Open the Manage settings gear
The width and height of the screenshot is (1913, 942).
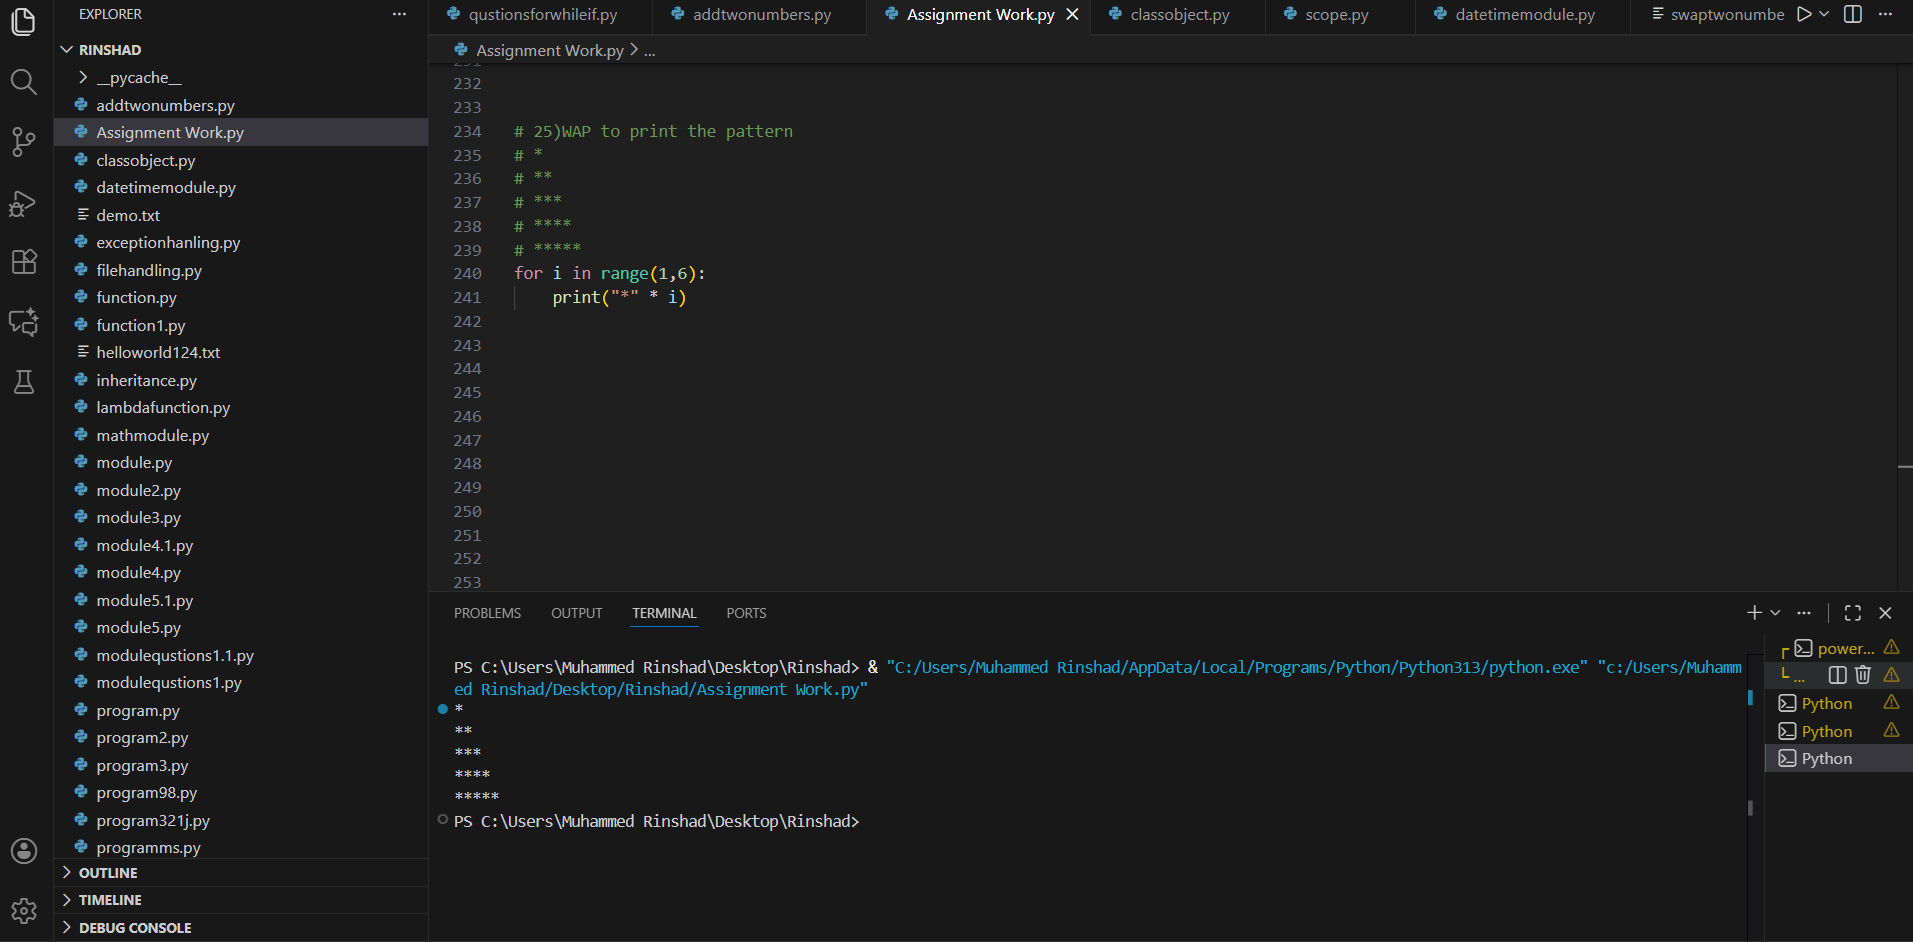point(24,911)
